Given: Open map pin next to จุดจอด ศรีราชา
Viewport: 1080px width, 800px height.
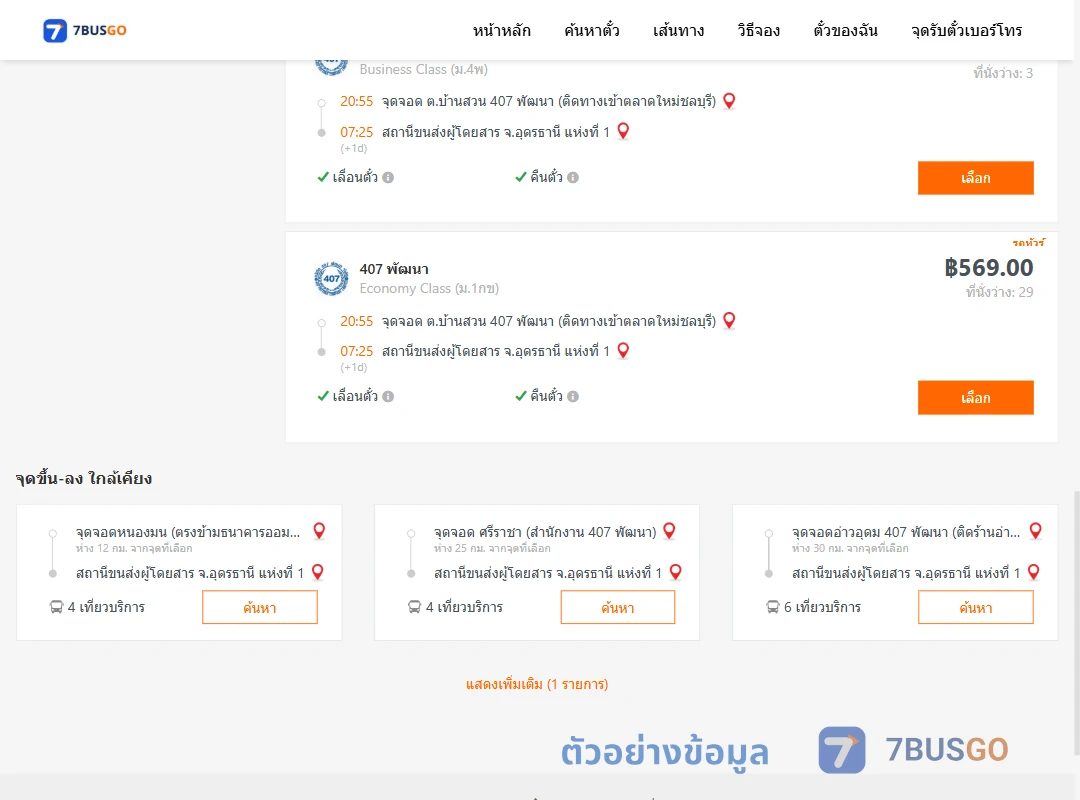Looking at the screenshot, I should coord(669,531).
